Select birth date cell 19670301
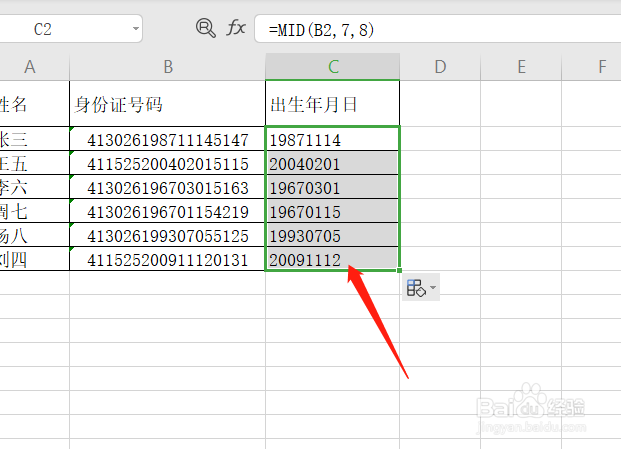The height and width of the screenshot is (449, 621). [x=333, y=187]
